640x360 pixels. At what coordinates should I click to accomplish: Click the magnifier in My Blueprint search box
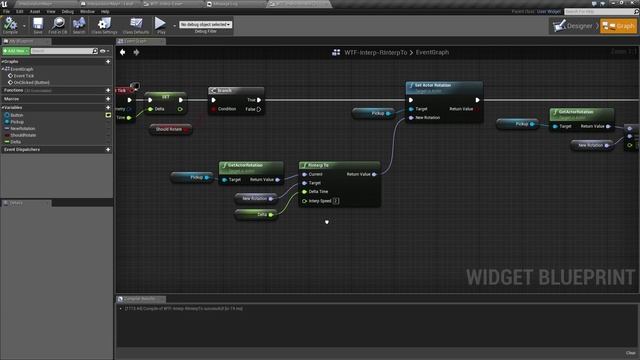95,51
